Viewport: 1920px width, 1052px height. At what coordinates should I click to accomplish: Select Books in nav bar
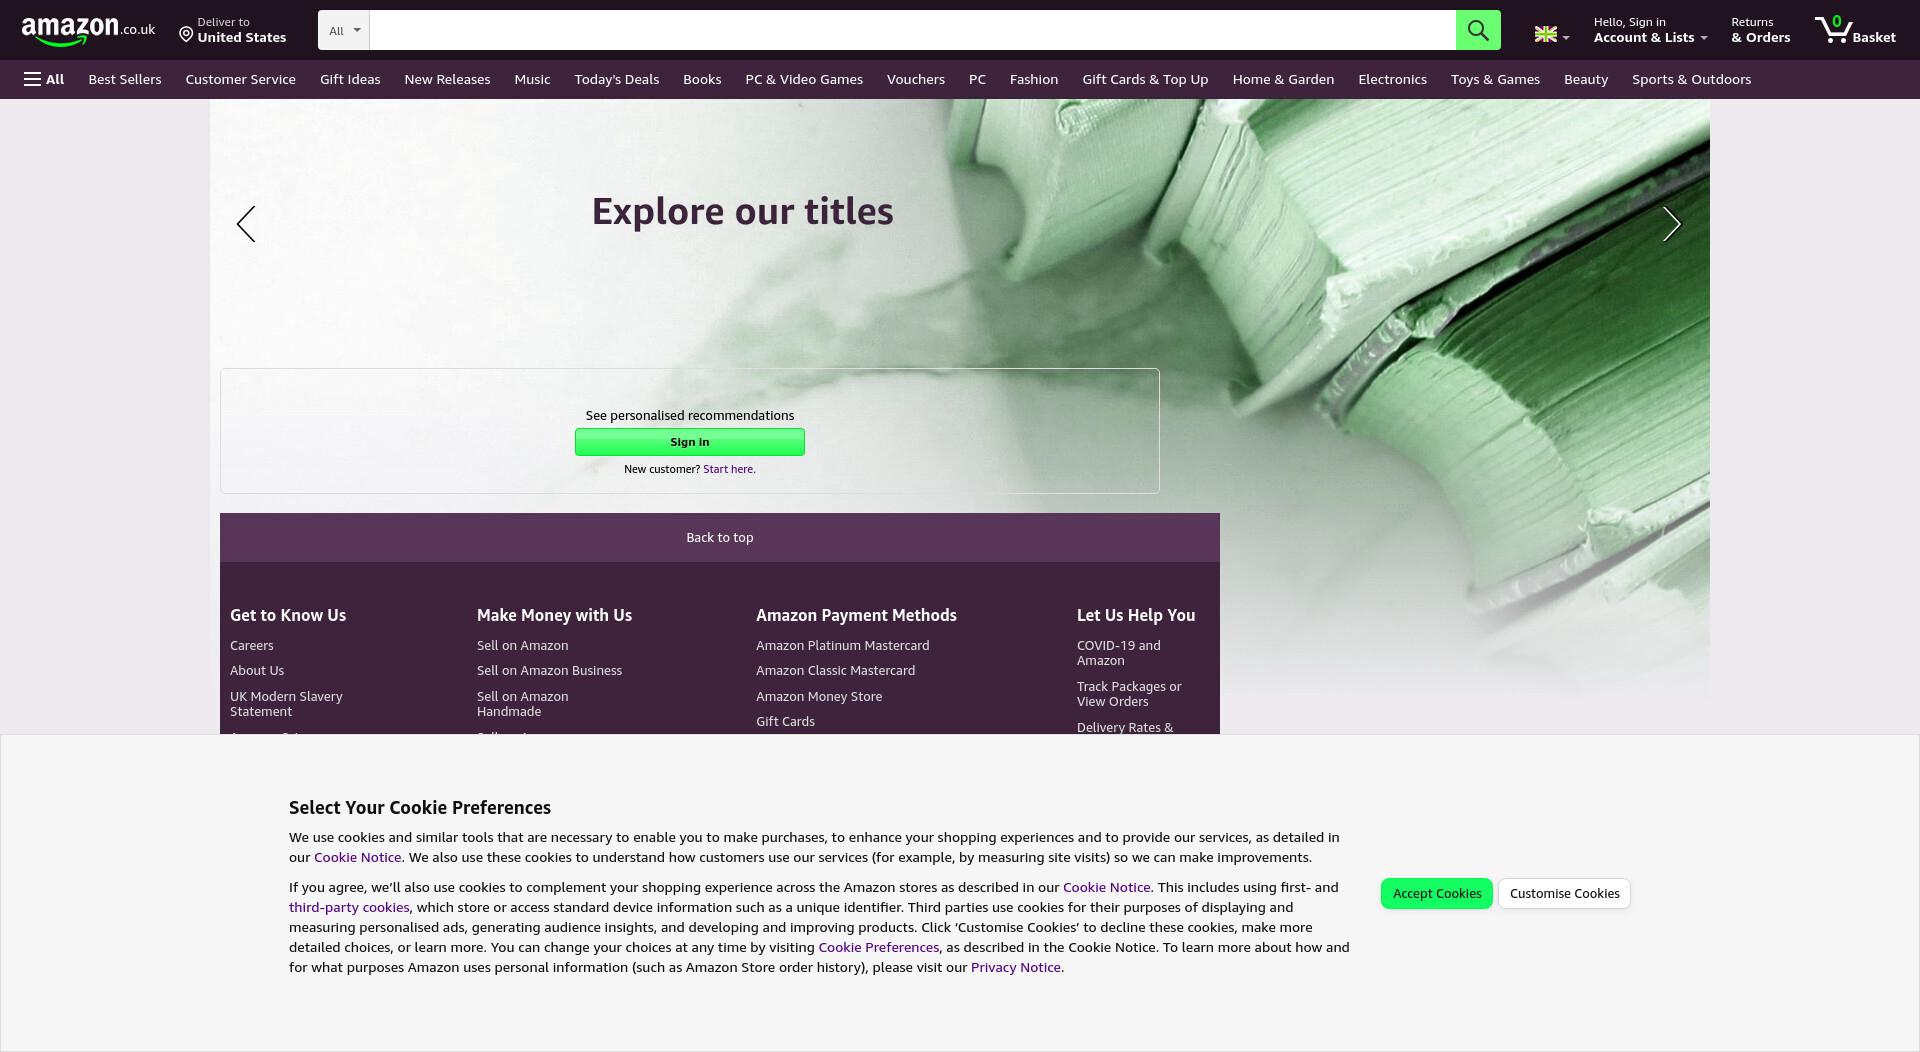point(702,79)
